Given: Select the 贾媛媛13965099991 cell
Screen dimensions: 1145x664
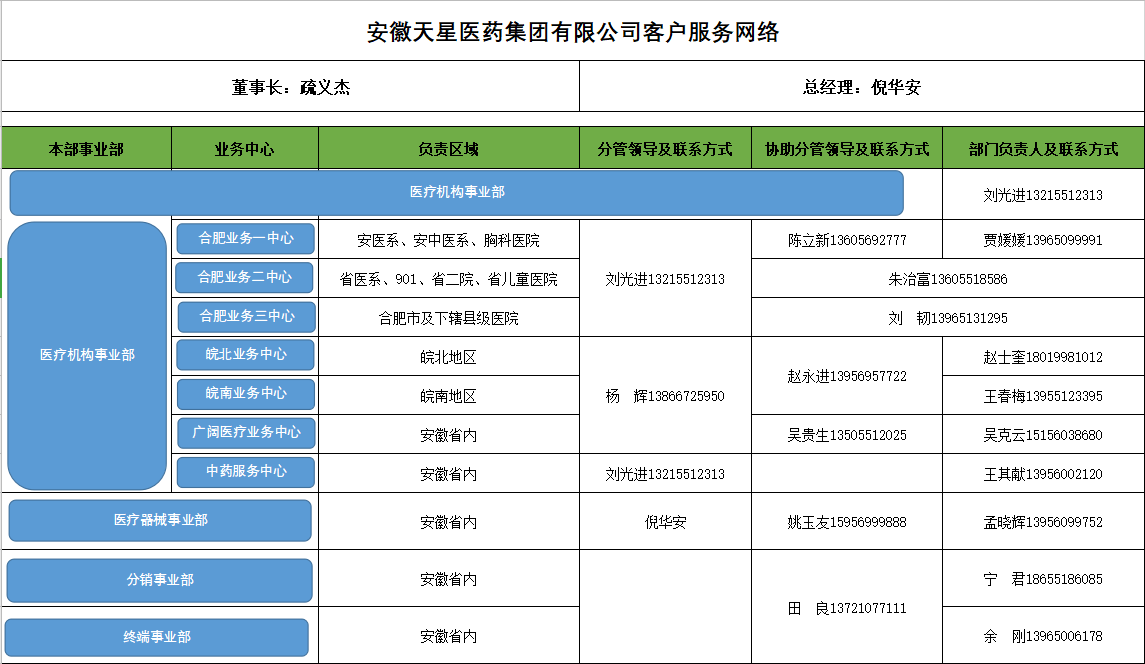Looking at the screenshot, I should pos(1043,240).
